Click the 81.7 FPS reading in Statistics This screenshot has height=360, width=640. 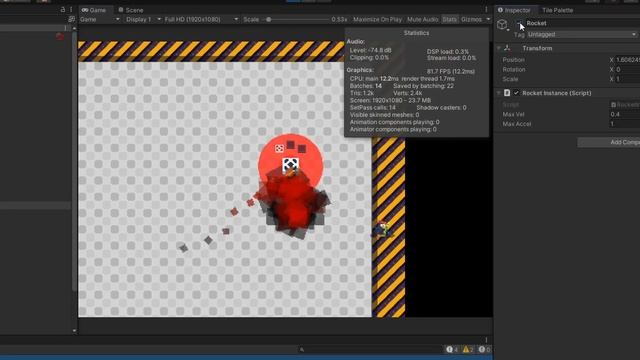[451, 71]
